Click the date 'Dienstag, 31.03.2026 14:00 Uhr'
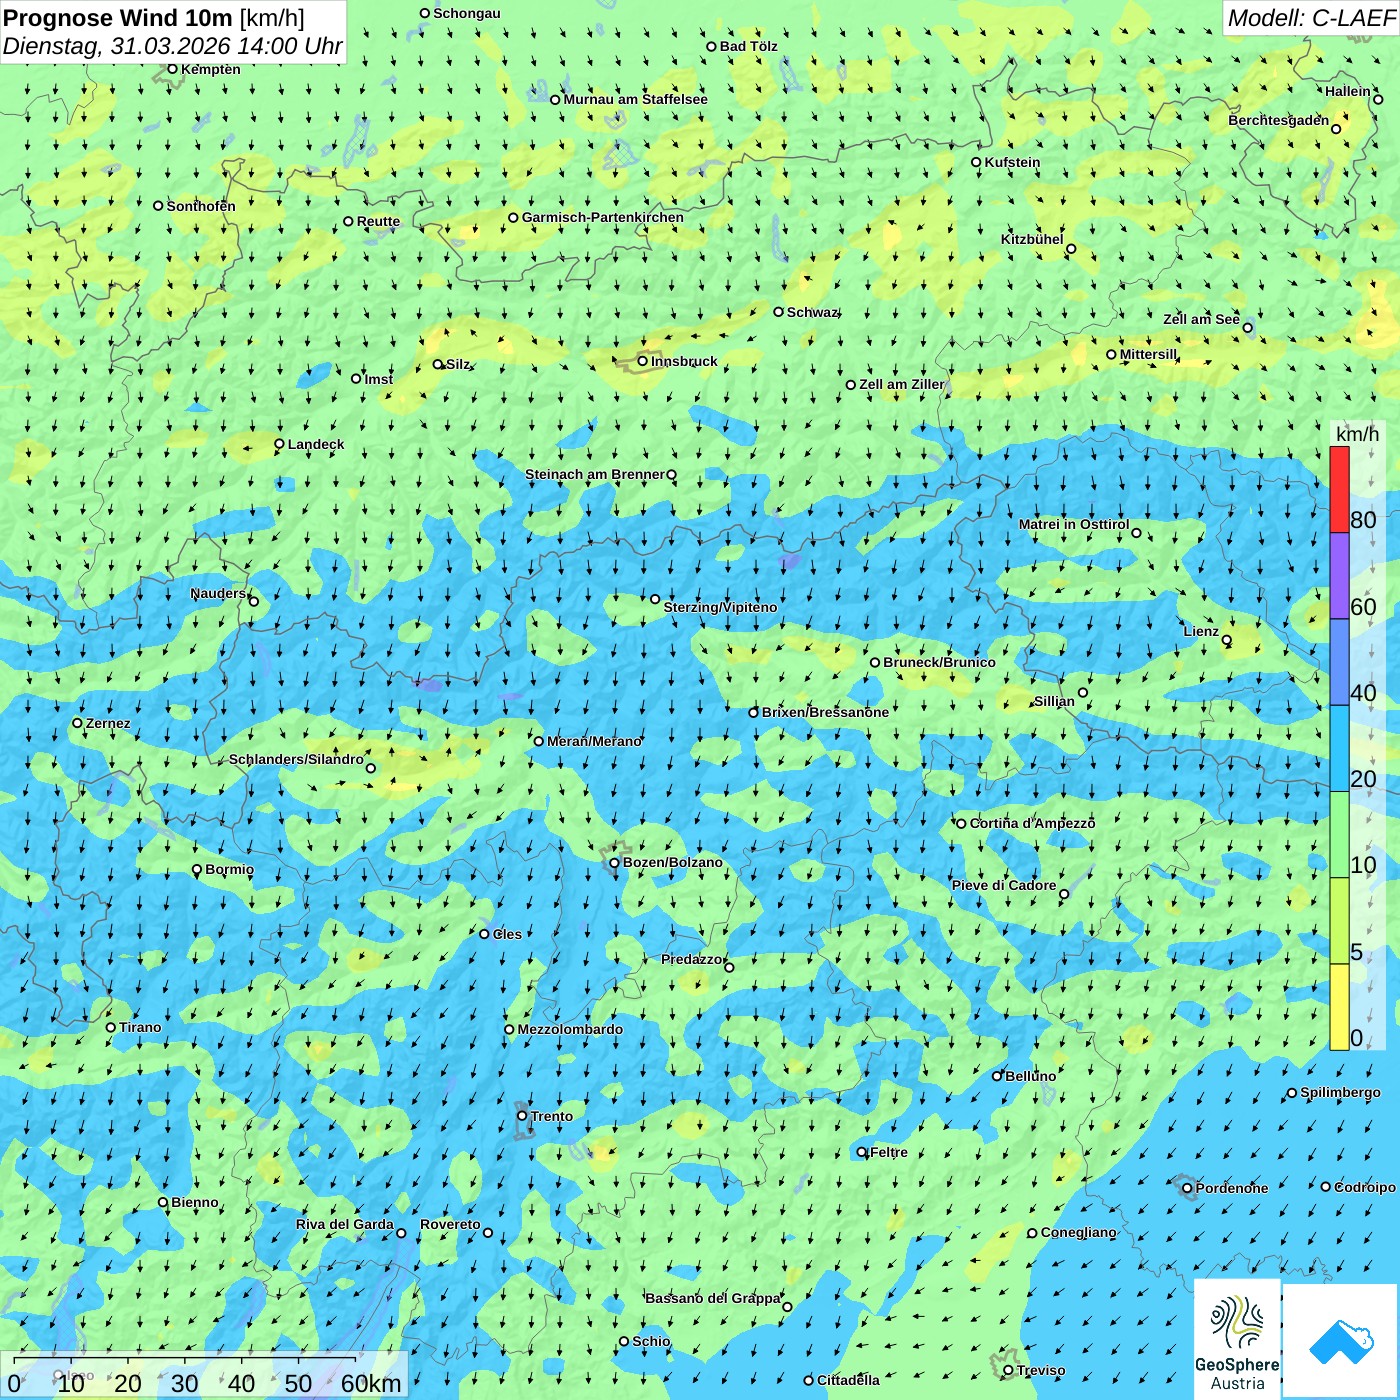 click(x=172, y=46)
